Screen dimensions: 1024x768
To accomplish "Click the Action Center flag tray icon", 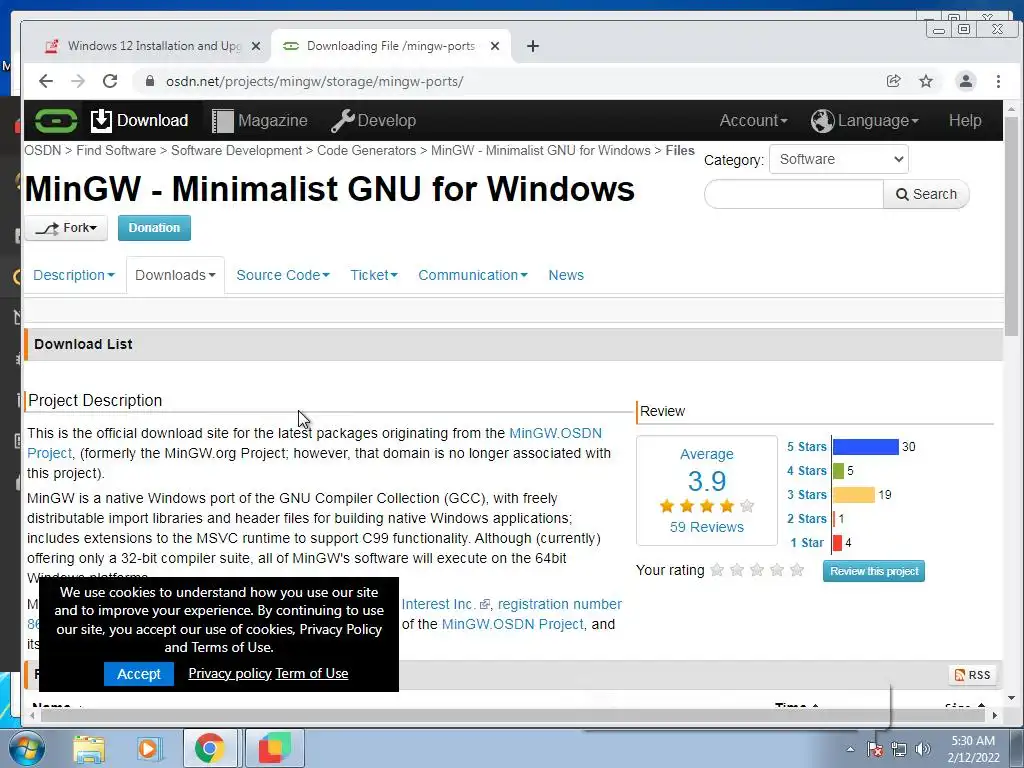I will (875, 749).
